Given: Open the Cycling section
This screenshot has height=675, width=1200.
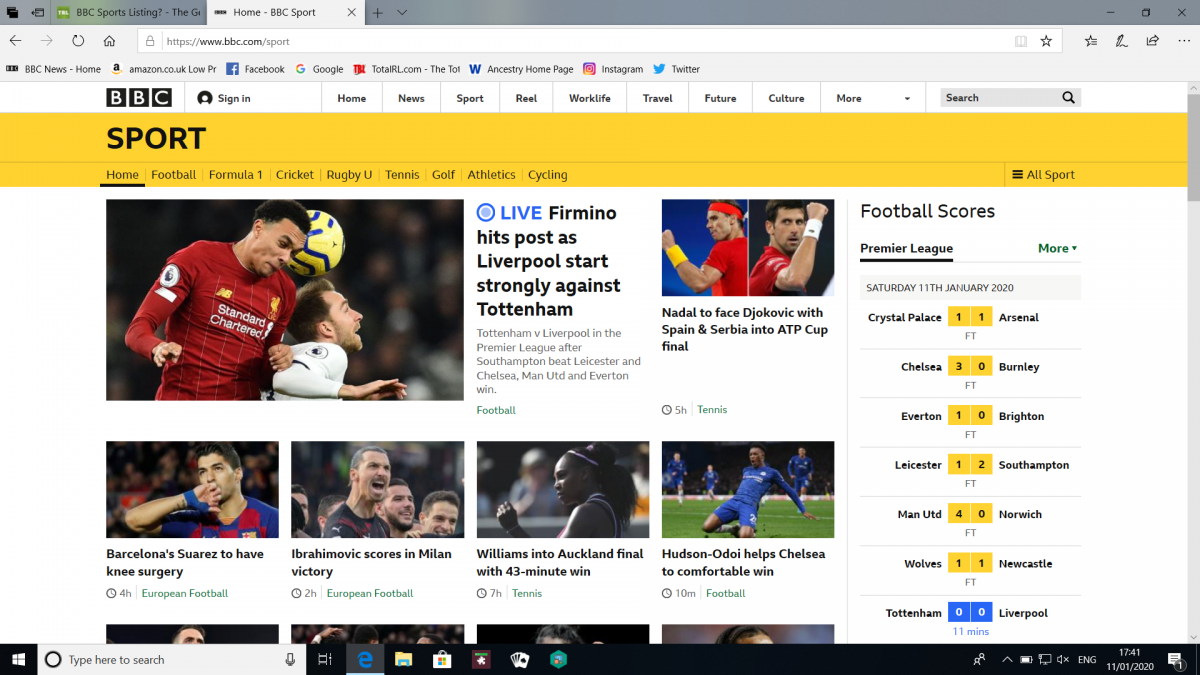Looking at the screenshot, I should pos(548,174).
